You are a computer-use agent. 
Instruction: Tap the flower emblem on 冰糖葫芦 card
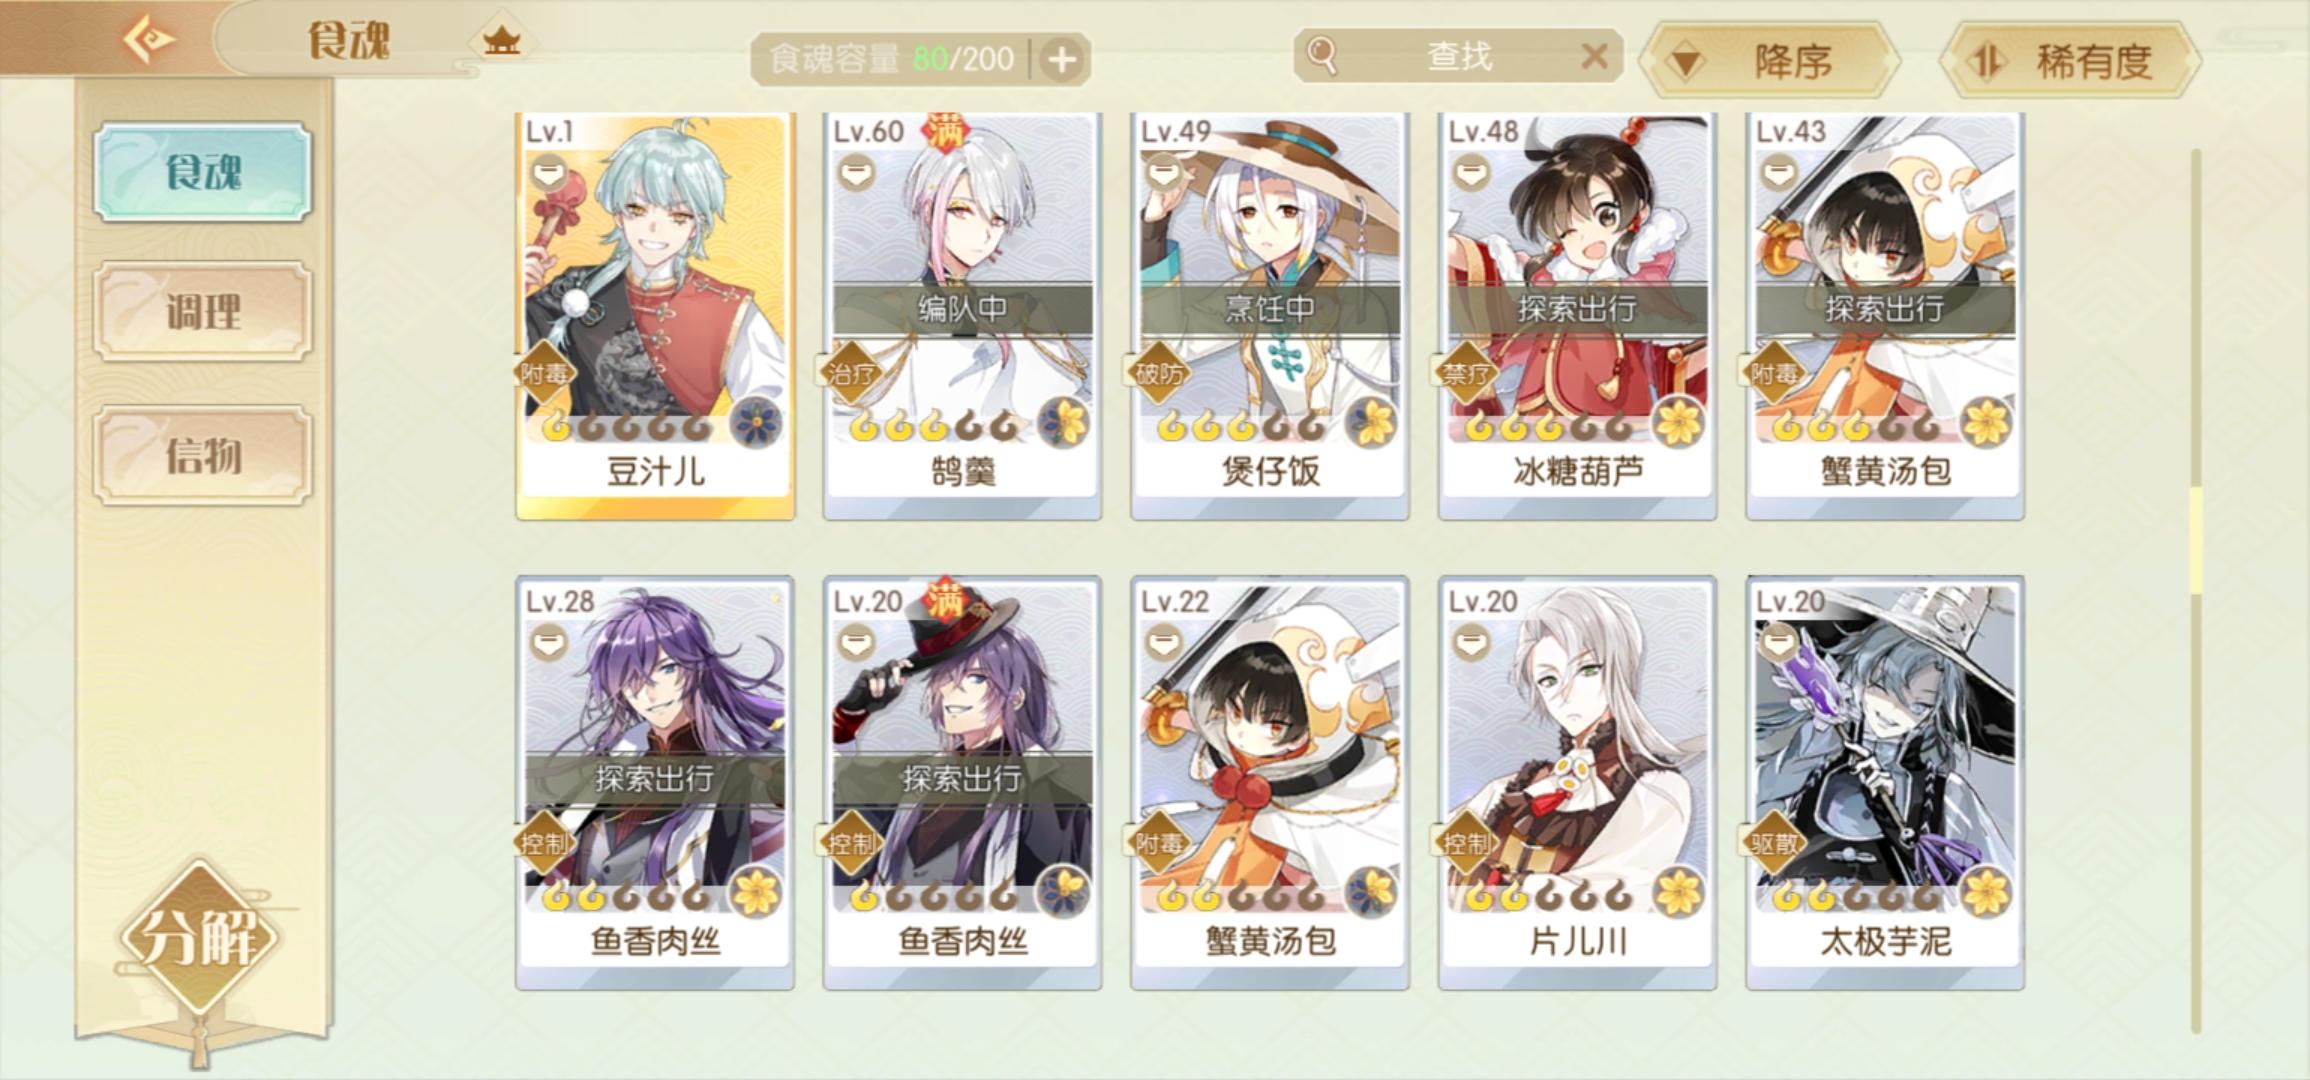[1678, 421]
